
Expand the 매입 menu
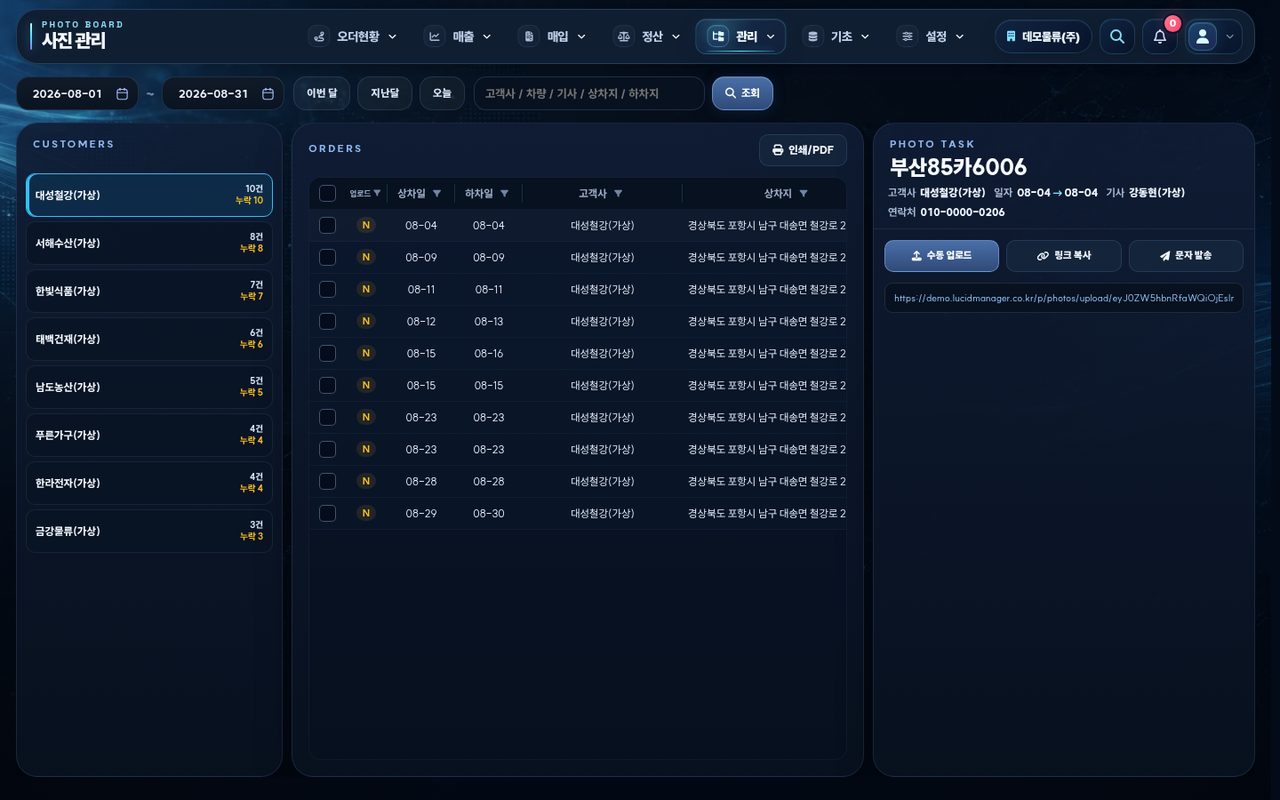tap(554, 37)
